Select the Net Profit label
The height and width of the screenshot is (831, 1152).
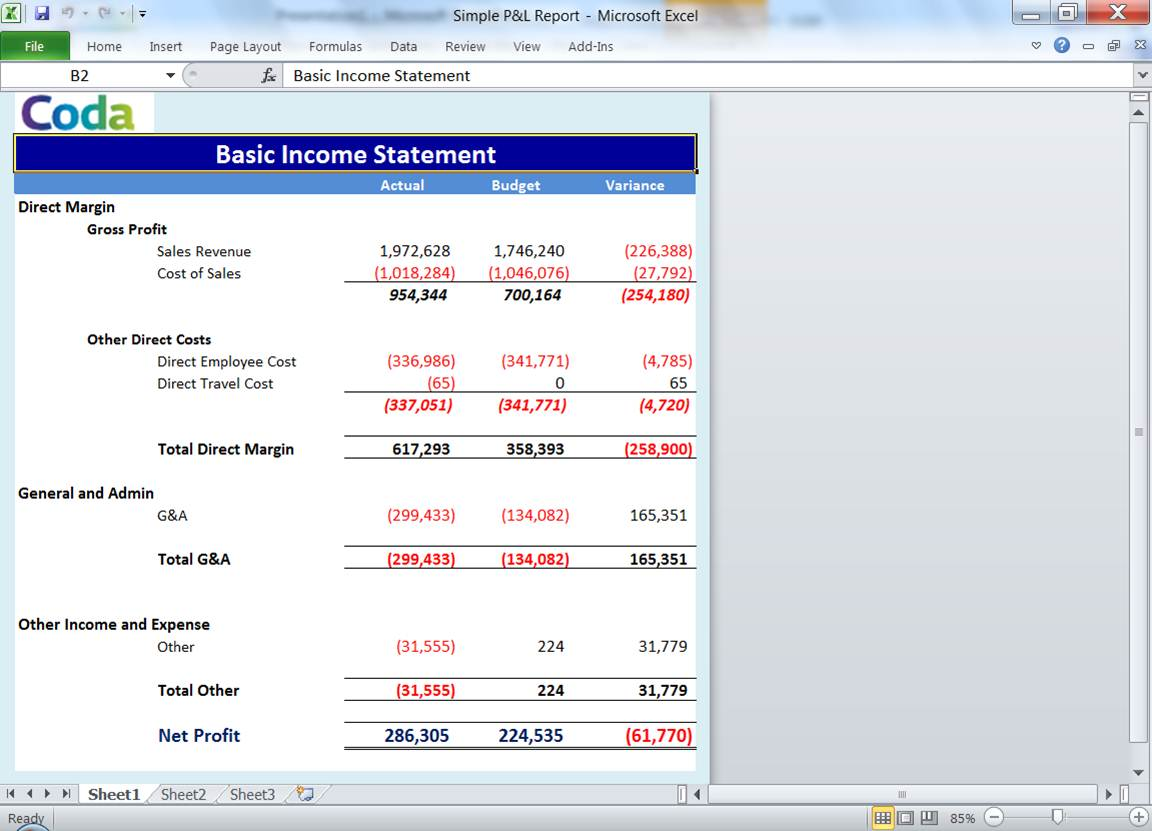click(x=199, y=735)
